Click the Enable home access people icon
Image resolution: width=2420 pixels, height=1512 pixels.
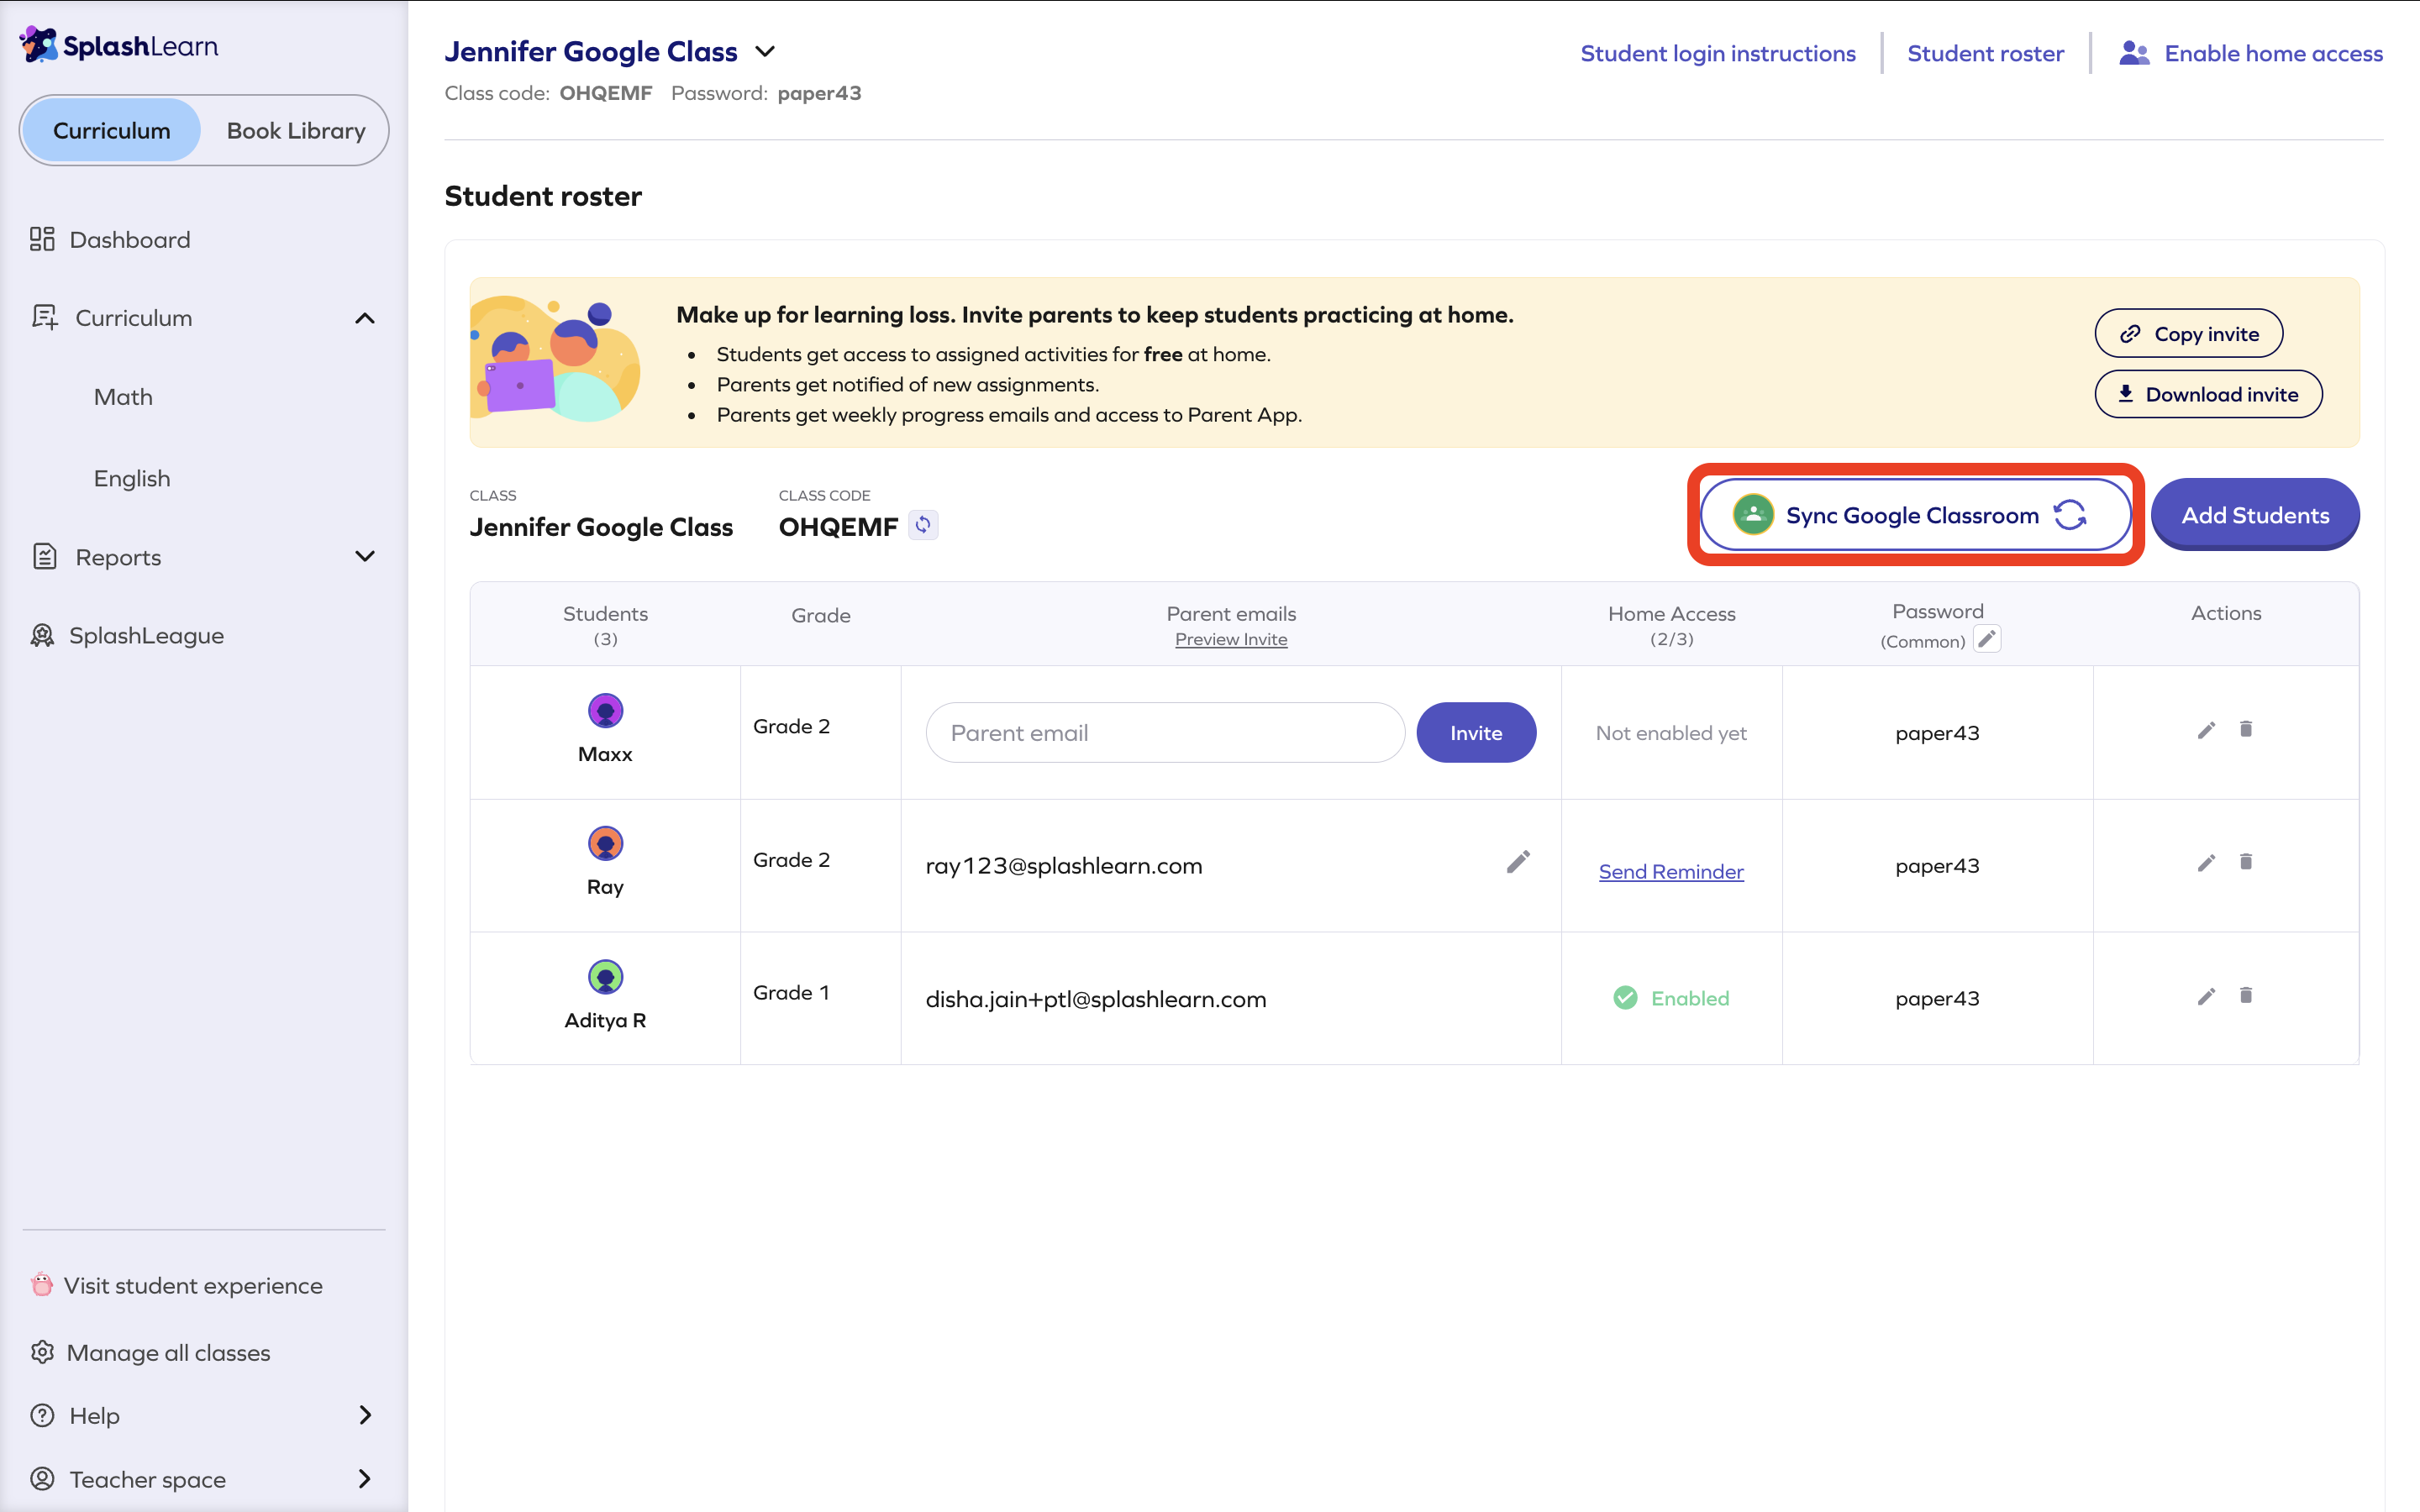tap(2134, 53)
